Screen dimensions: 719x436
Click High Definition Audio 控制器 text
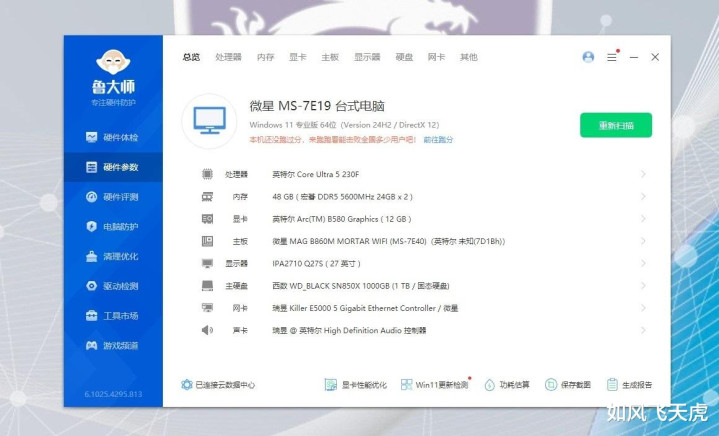tap(349, 330)
